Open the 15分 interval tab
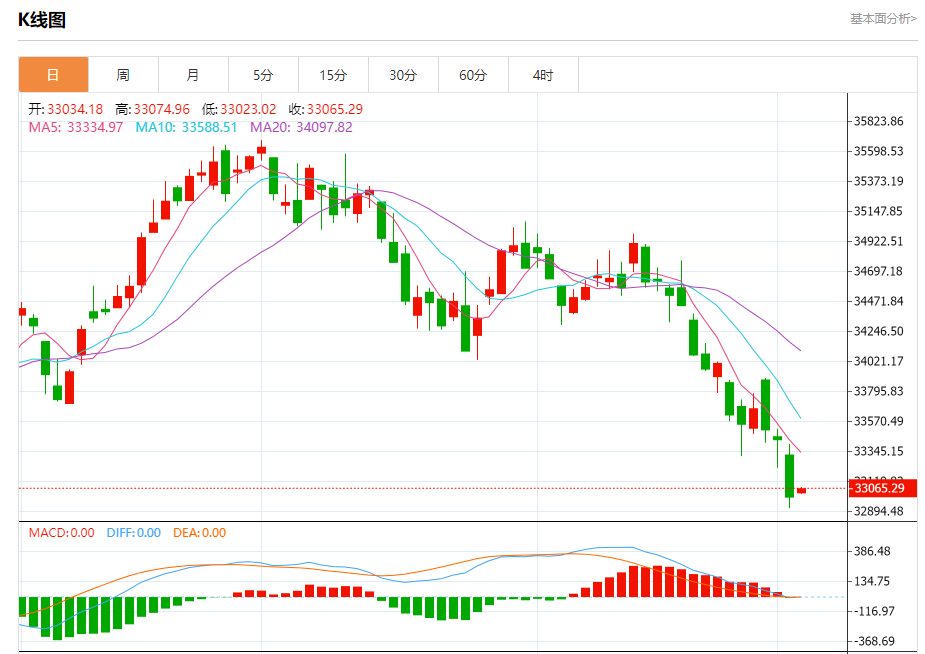Viewport: 925px width, 654px height. (333, 75)
